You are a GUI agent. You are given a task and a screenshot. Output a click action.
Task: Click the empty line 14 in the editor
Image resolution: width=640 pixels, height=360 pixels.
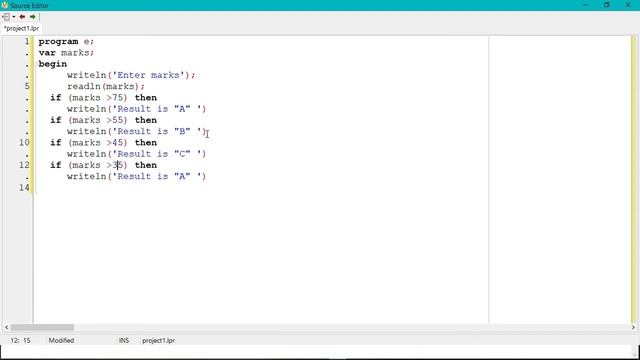pyautogui.click(x=261, y=187)
